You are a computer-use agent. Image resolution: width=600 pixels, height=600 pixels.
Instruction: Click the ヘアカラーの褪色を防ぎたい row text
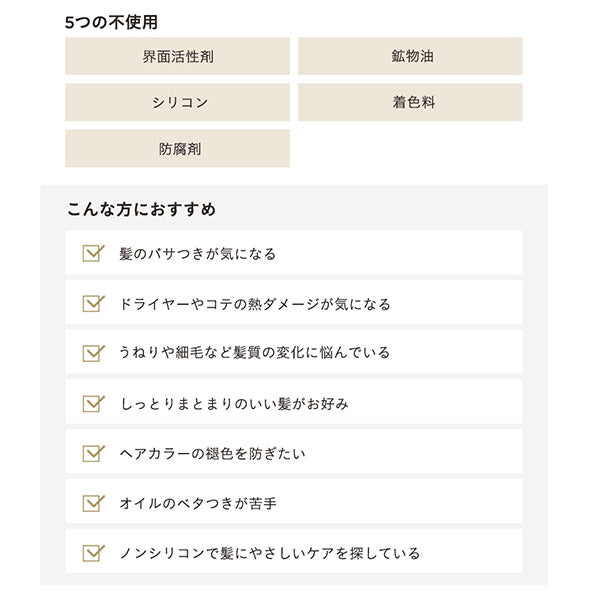click(212, 453)
